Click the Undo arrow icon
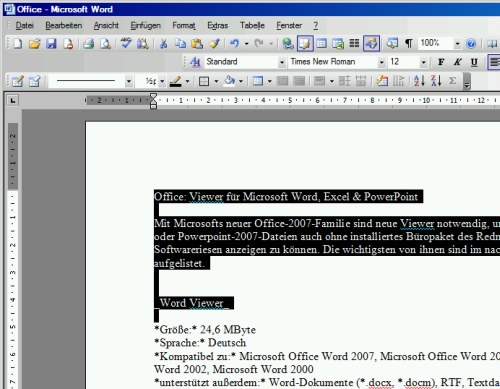Image resolution: width=500 pixels, height=389 pixels. (235, 44)
